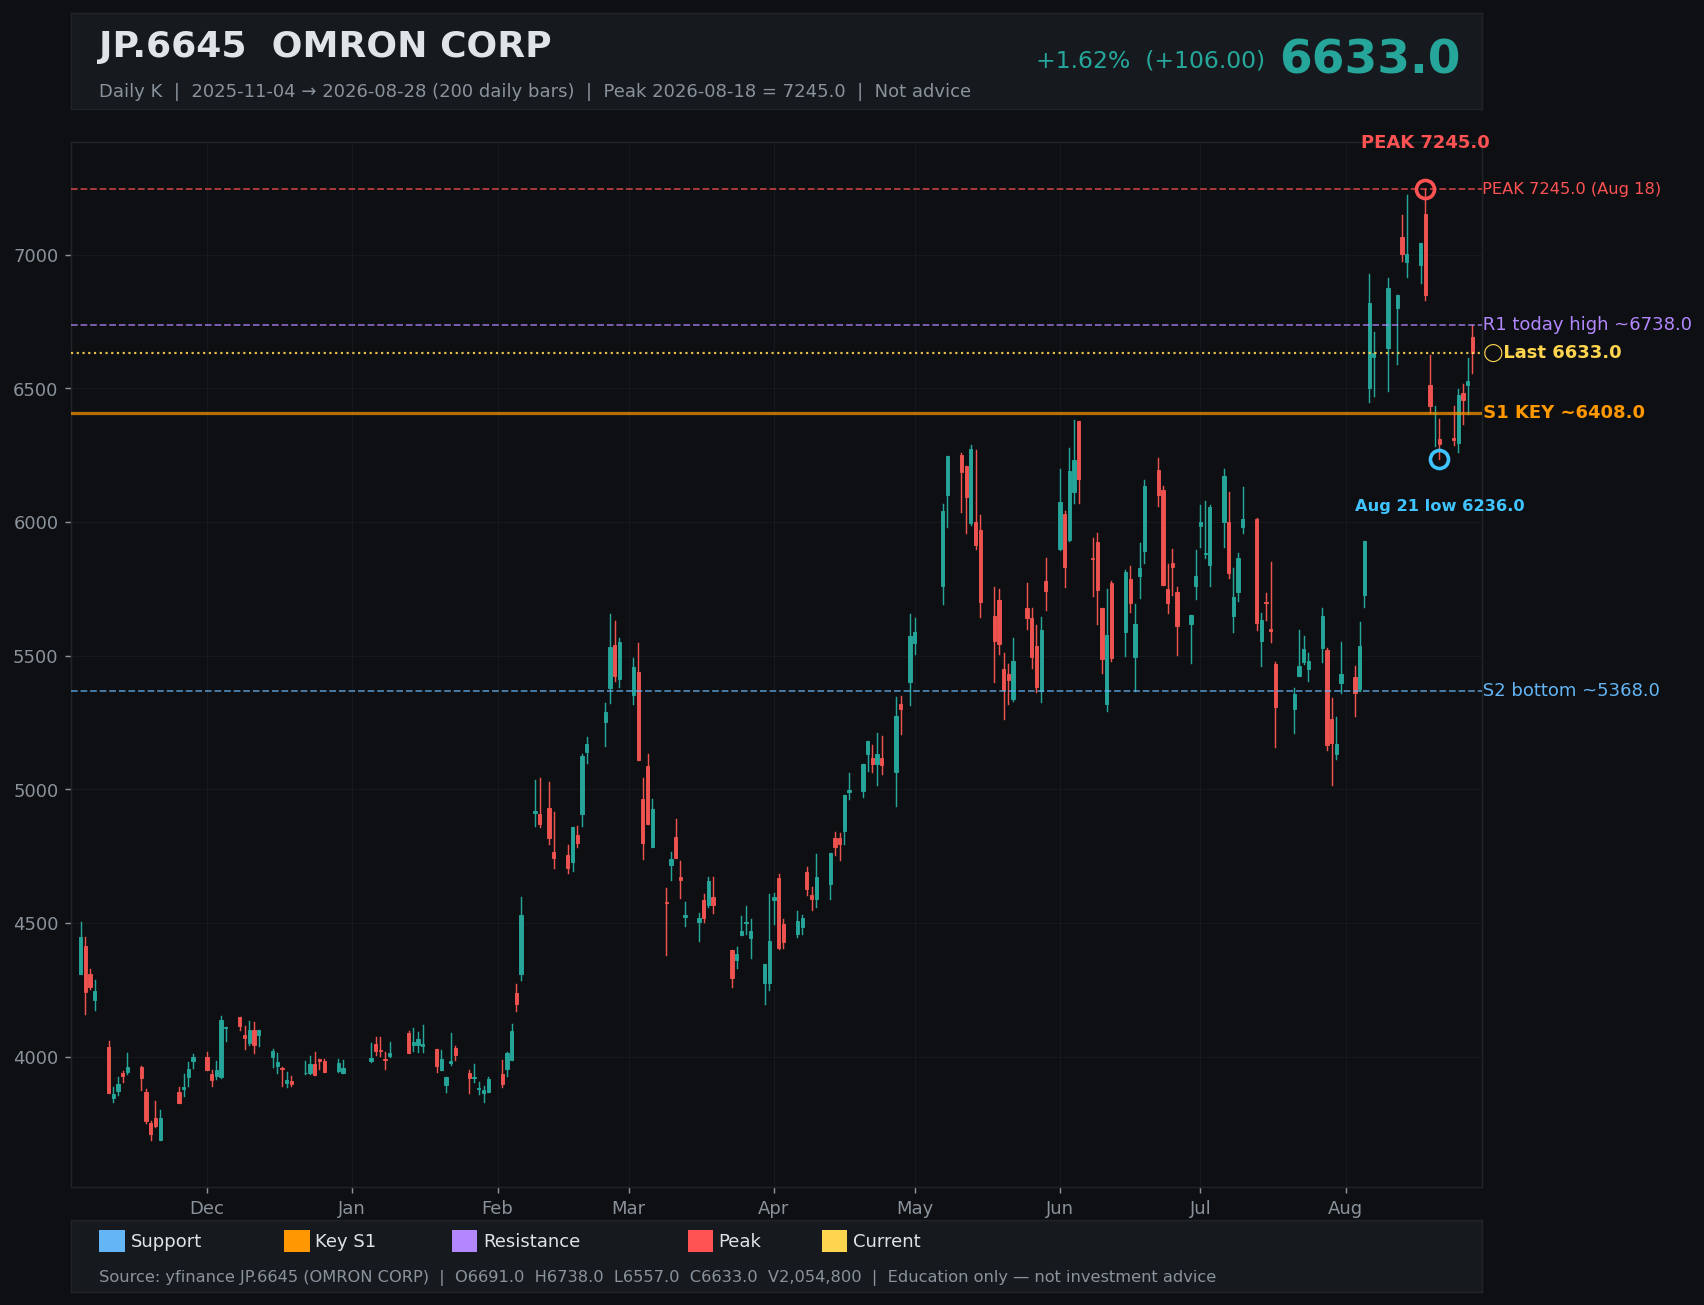
Task: Click the yellow circle beside Last 6633.0
Action: (x=1493, y=353)
